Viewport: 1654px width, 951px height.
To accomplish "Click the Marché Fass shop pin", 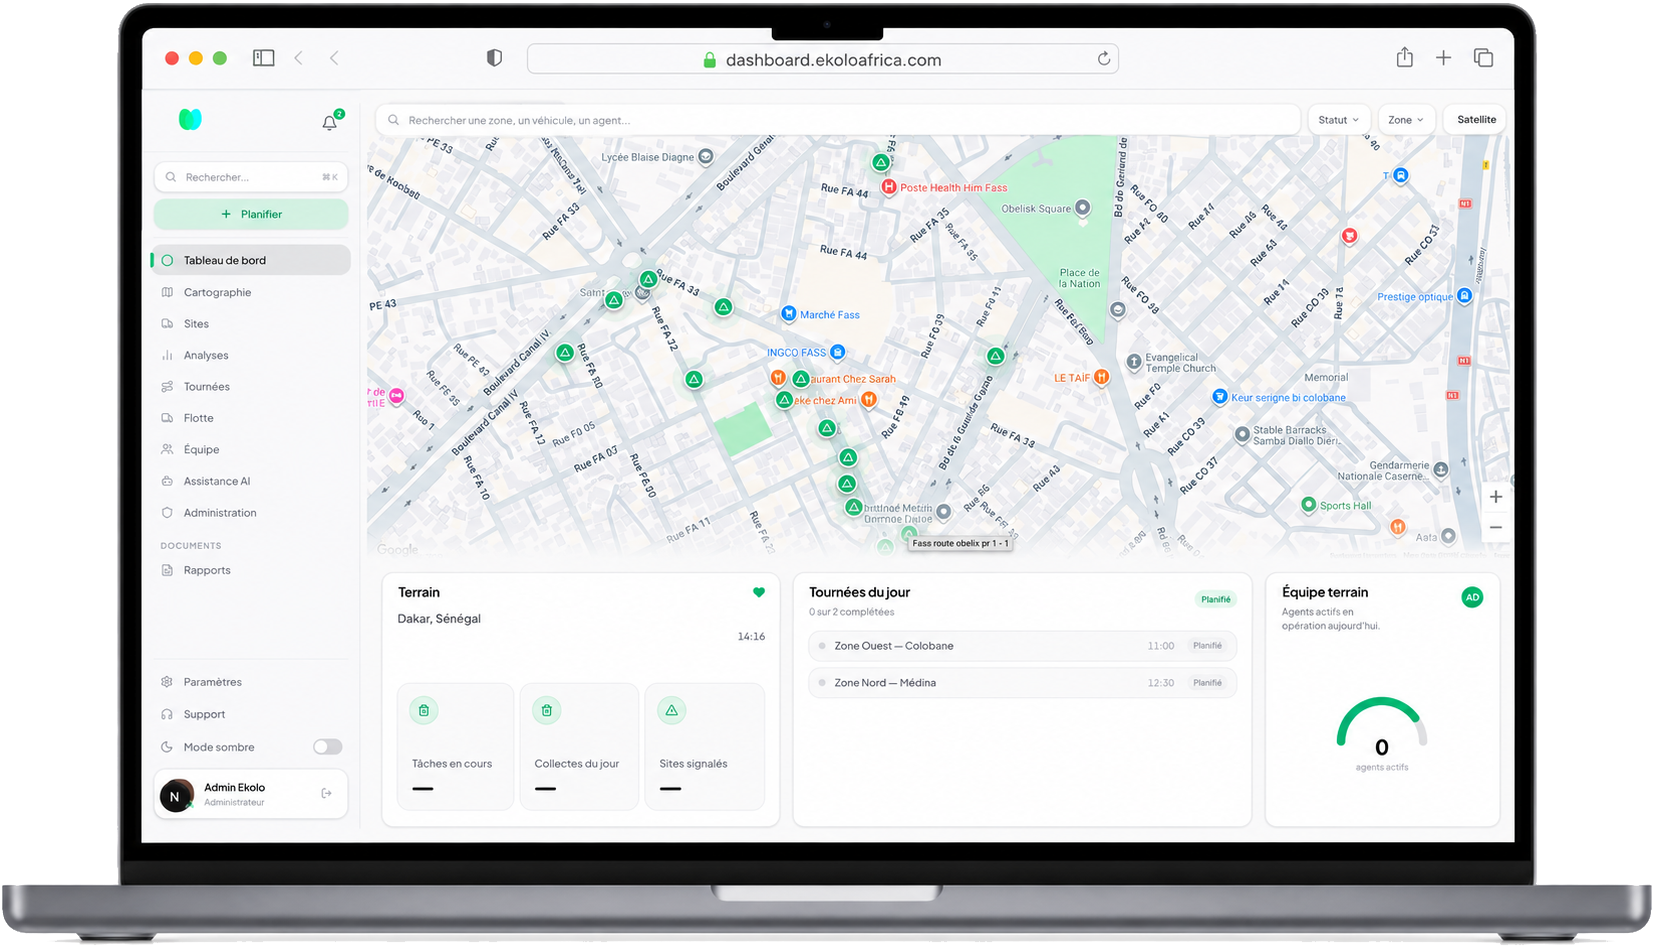I will pos(789,314).
